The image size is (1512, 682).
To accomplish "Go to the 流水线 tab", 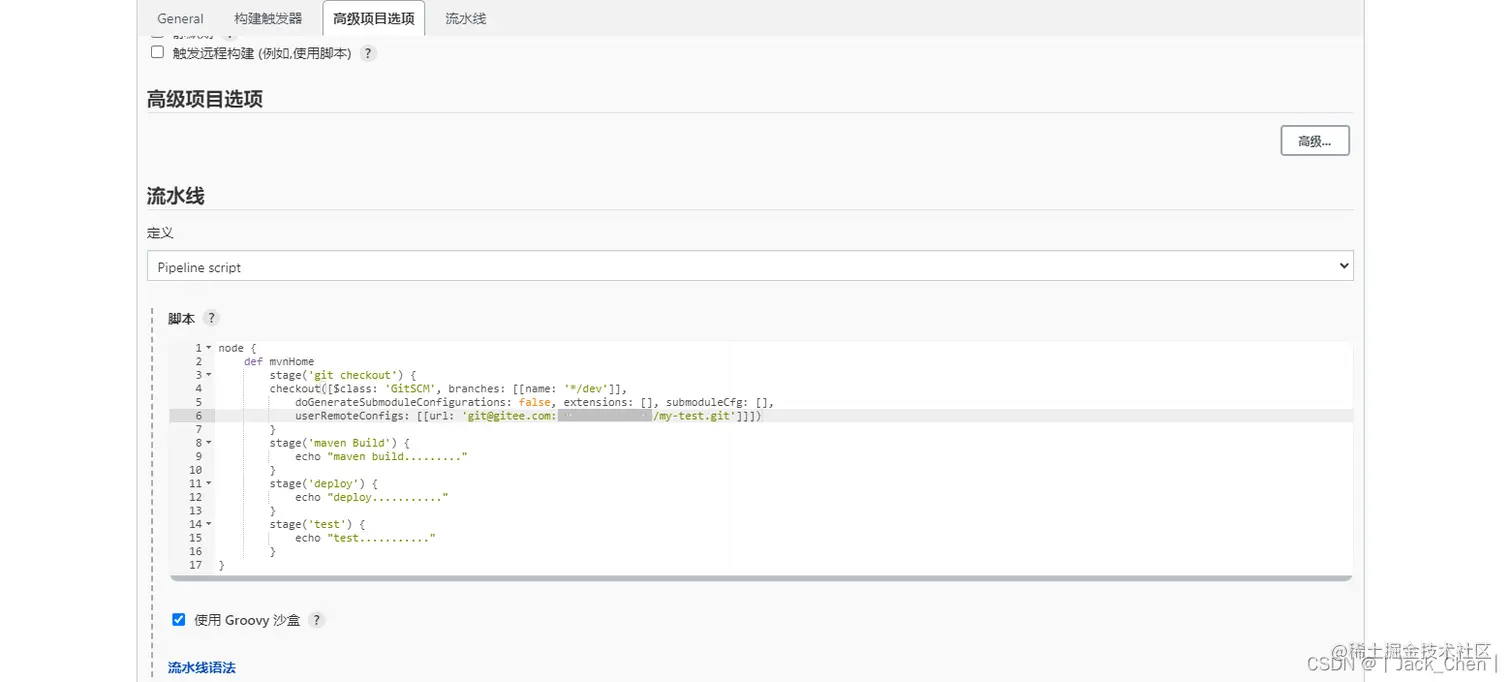I will (x=466, y=18).
